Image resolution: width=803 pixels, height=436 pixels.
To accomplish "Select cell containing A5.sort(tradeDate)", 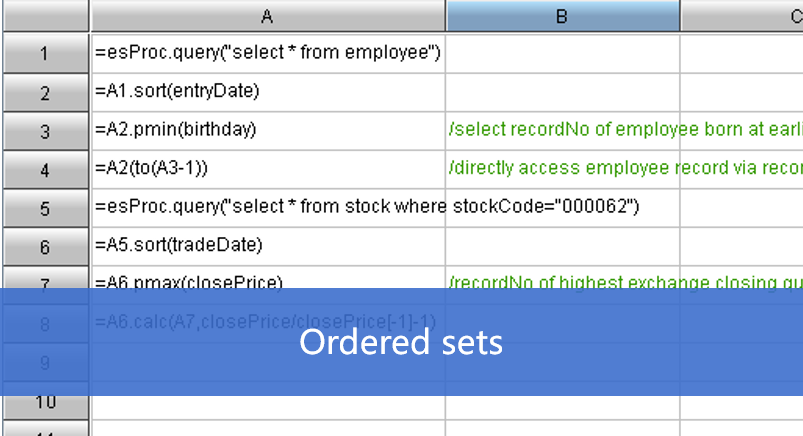I will tap(268, 246).
